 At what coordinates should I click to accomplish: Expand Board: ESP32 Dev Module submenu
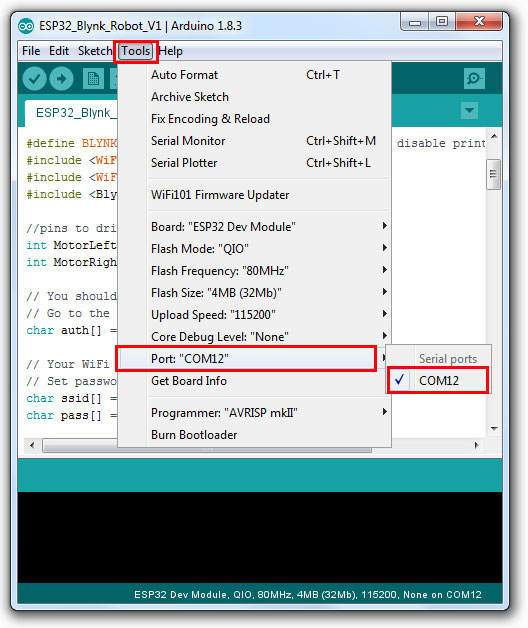tap(254, 227)
